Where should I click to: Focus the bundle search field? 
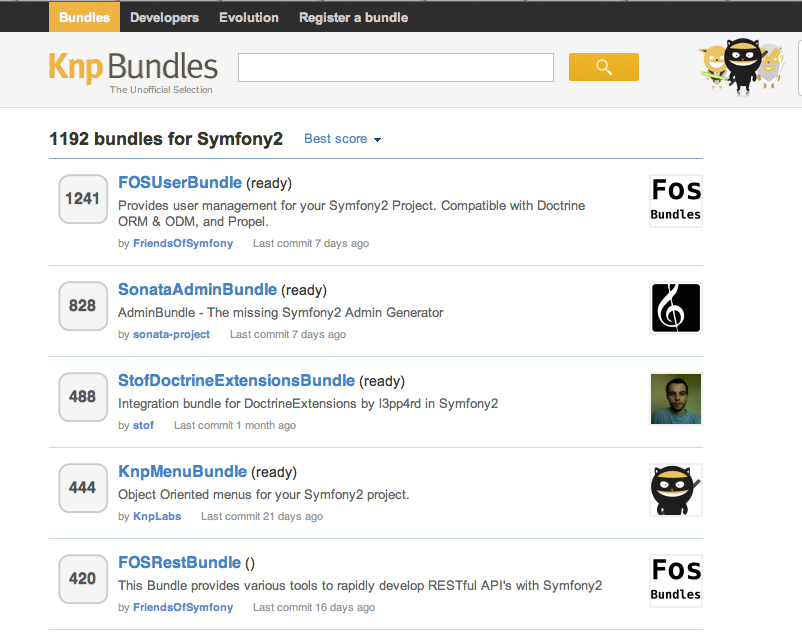pos(396,67)
